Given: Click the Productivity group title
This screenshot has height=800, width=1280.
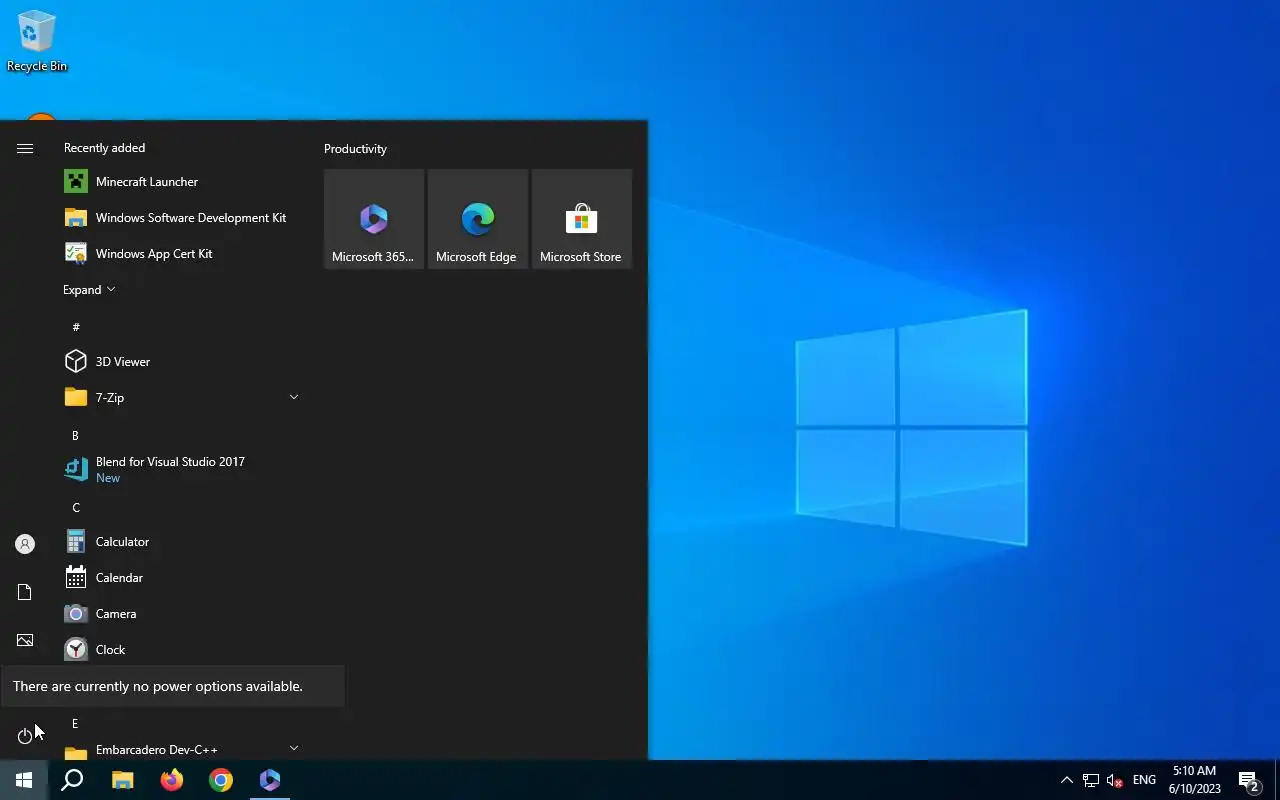Looking at the screenshot, I should click(x=355, y=148).
